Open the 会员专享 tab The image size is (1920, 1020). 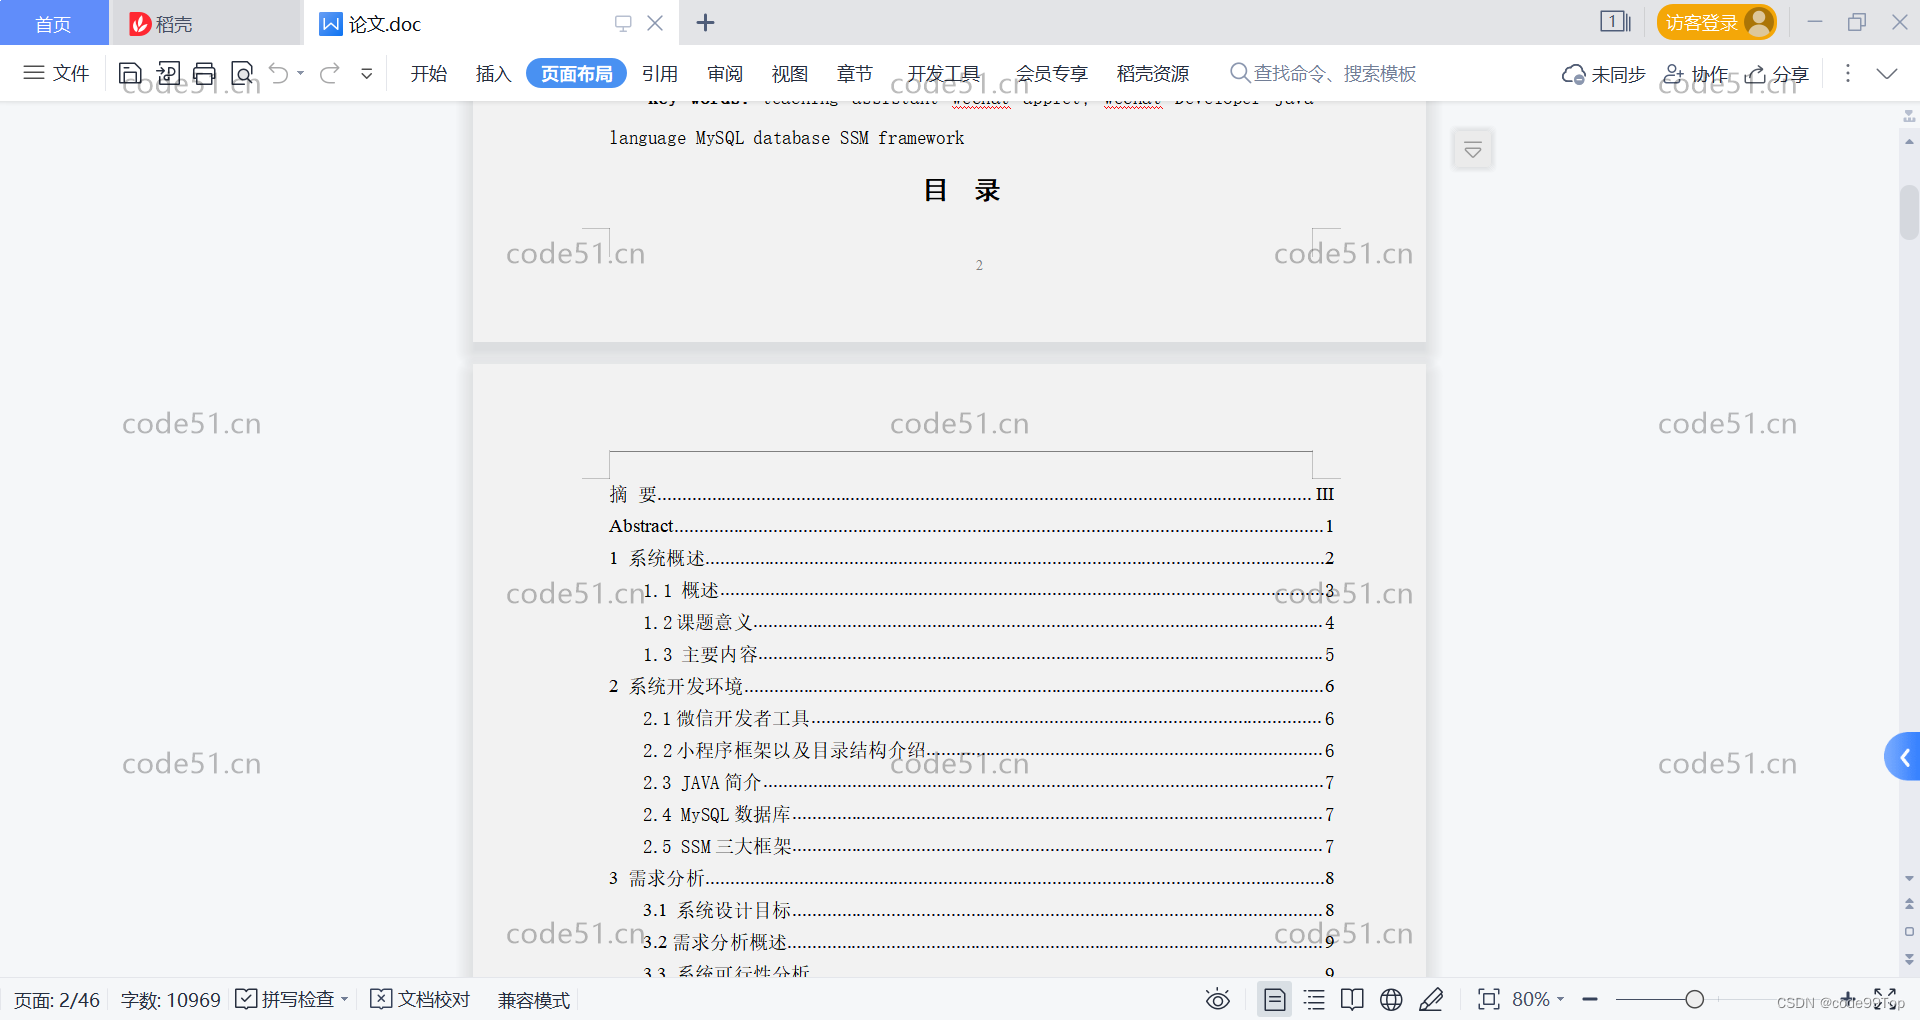coord(1052,73)
